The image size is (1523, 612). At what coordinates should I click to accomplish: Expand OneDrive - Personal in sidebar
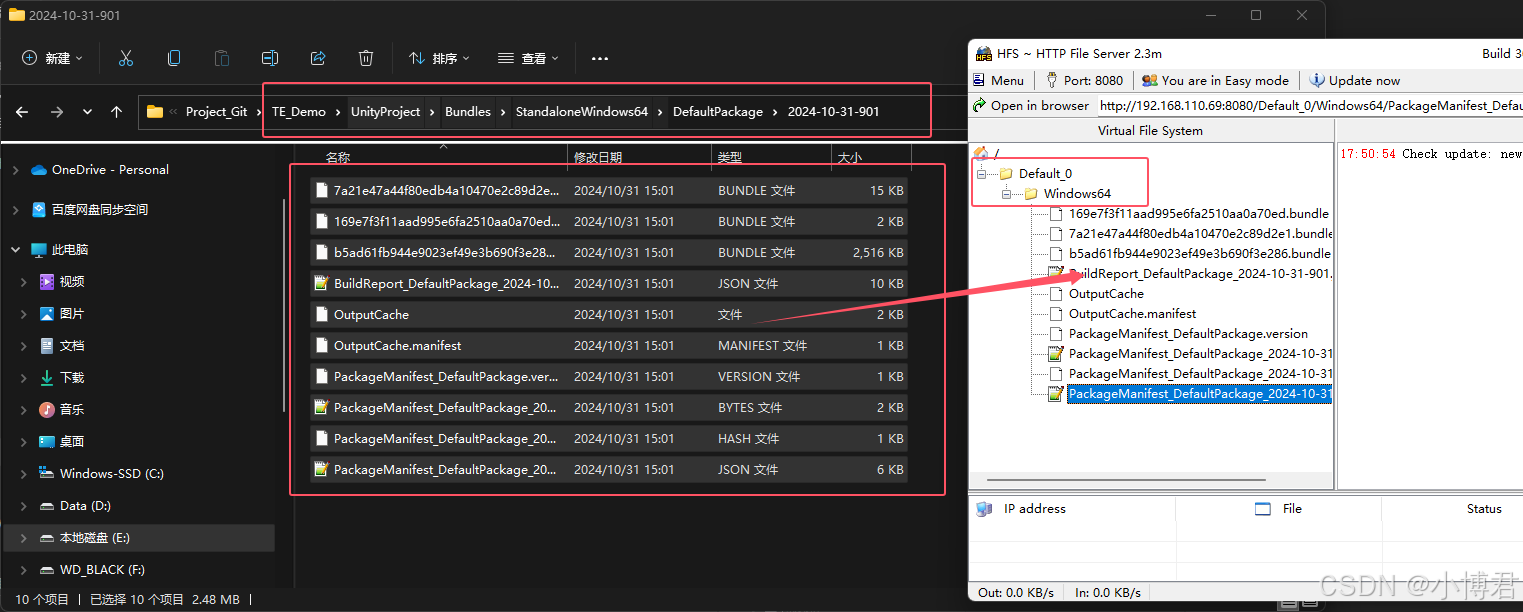click(15, 170)
